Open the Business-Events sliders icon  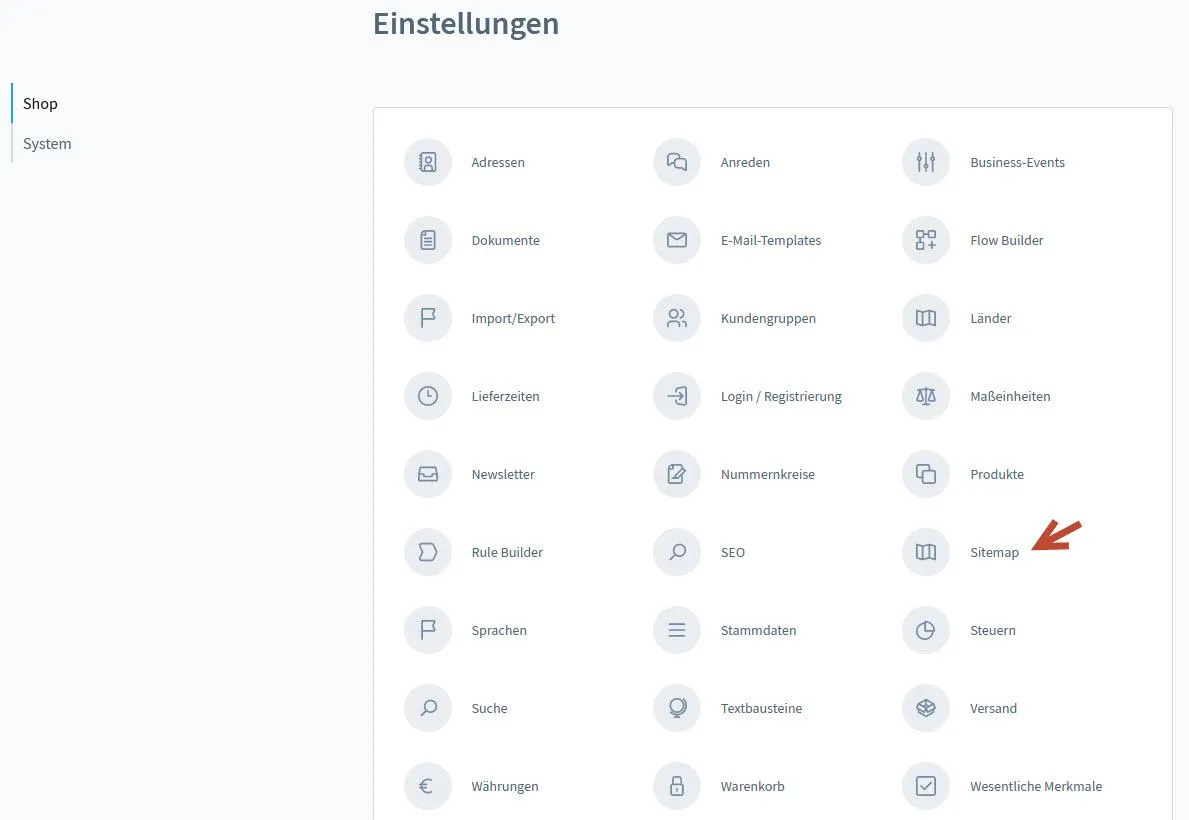tap(926, 162)
